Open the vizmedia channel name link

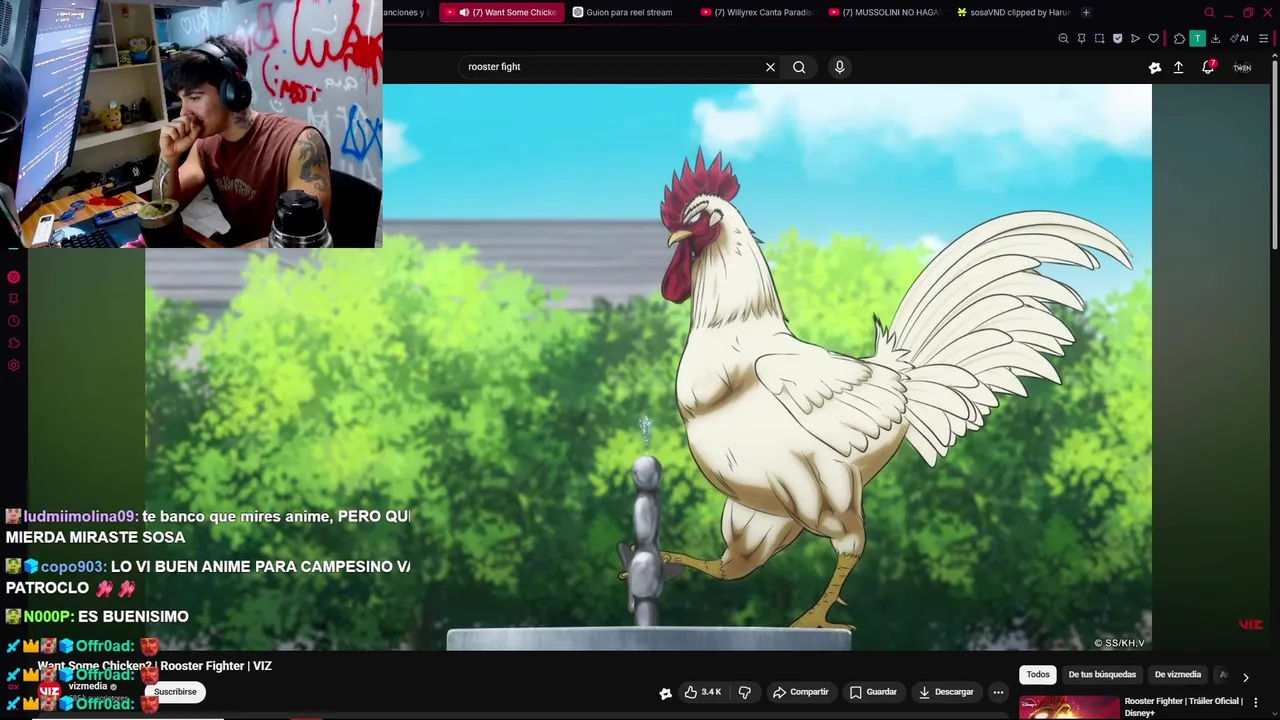pyautogui.click(x=88, y=686)
